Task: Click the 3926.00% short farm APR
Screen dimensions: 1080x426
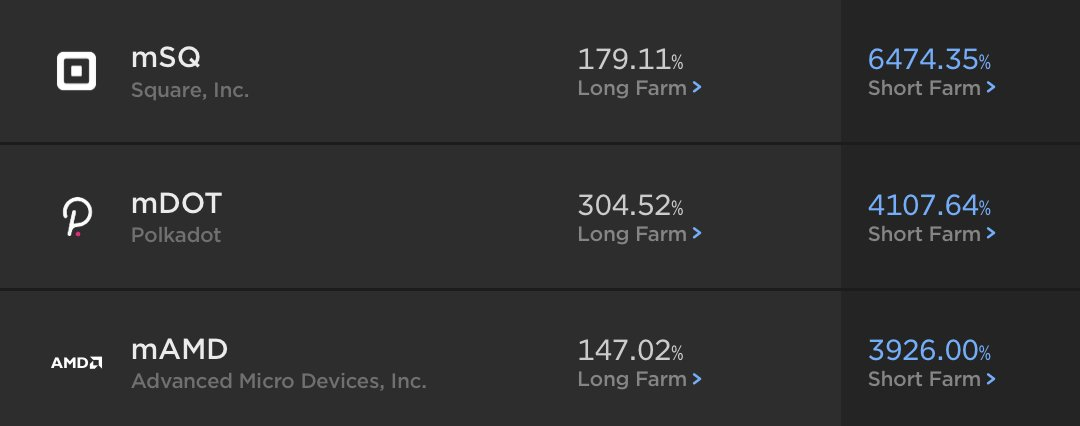Action: [x=929, y=351]
